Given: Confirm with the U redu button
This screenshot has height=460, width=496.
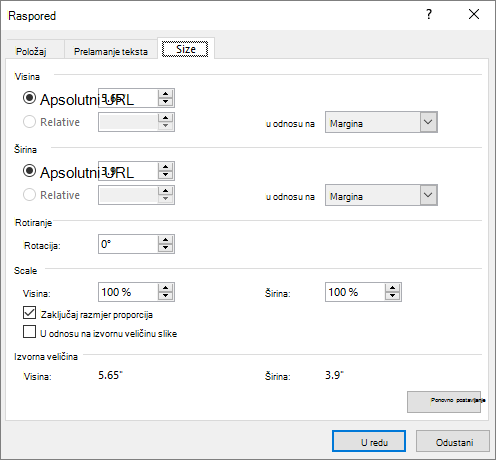Looking at the screenshot, I should coord(369,441).
